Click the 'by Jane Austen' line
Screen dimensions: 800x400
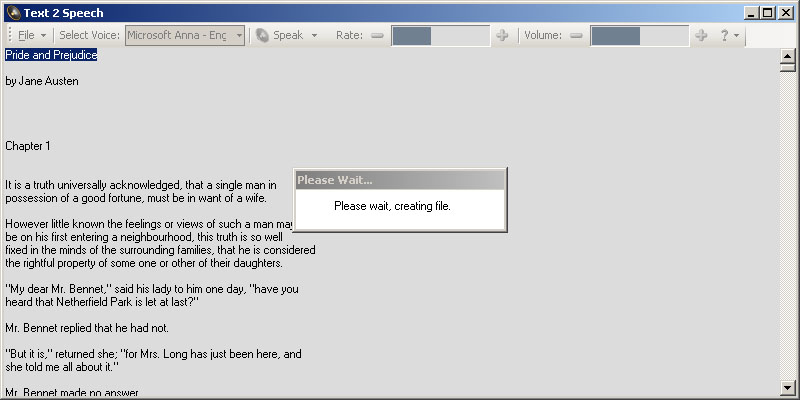(x=42, y=81)
